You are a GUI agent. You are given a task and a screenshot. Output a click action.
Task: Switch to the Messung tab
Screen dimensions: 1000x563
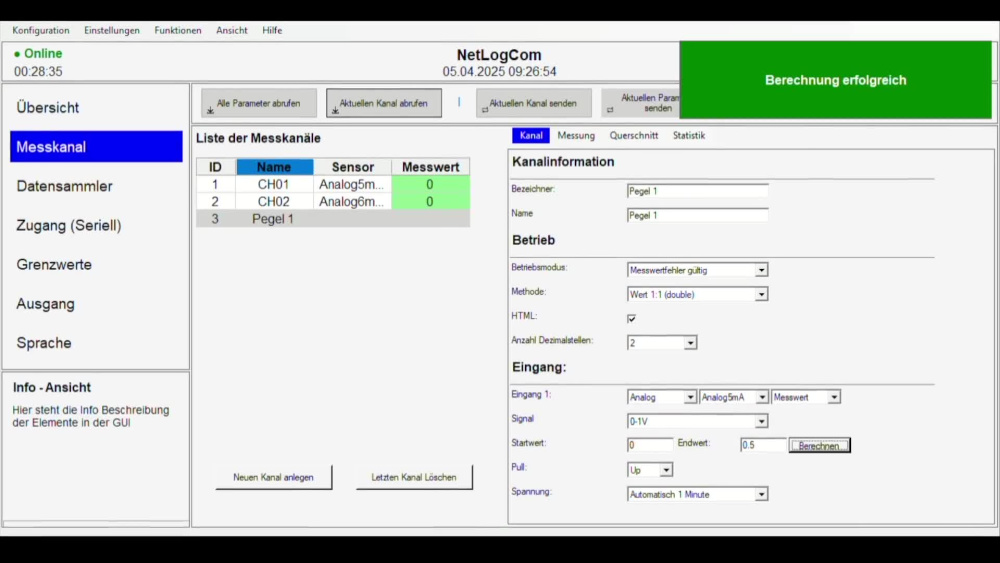coord(576,135)
